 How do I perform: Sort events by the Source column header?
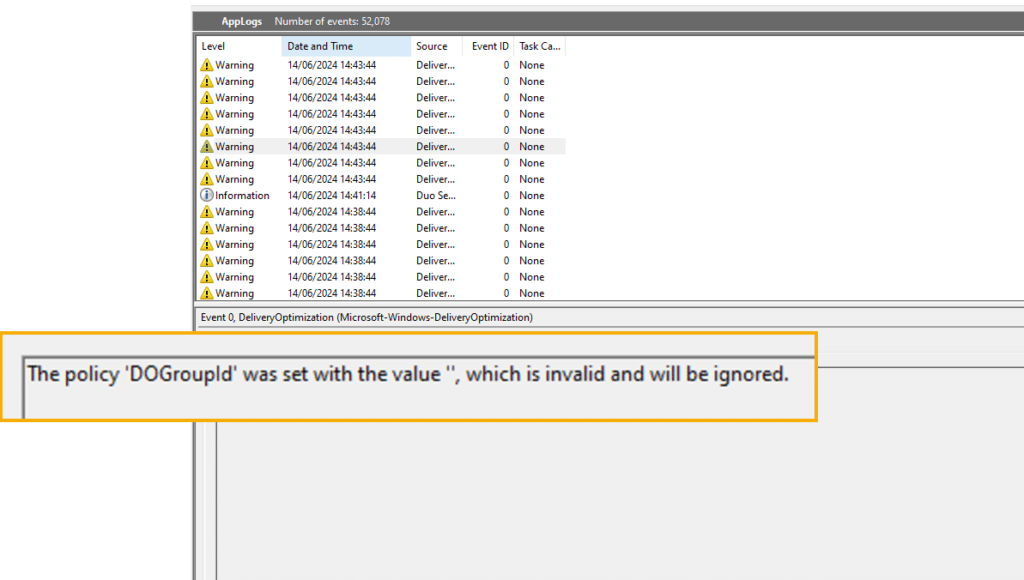click(x=437, y=46)
